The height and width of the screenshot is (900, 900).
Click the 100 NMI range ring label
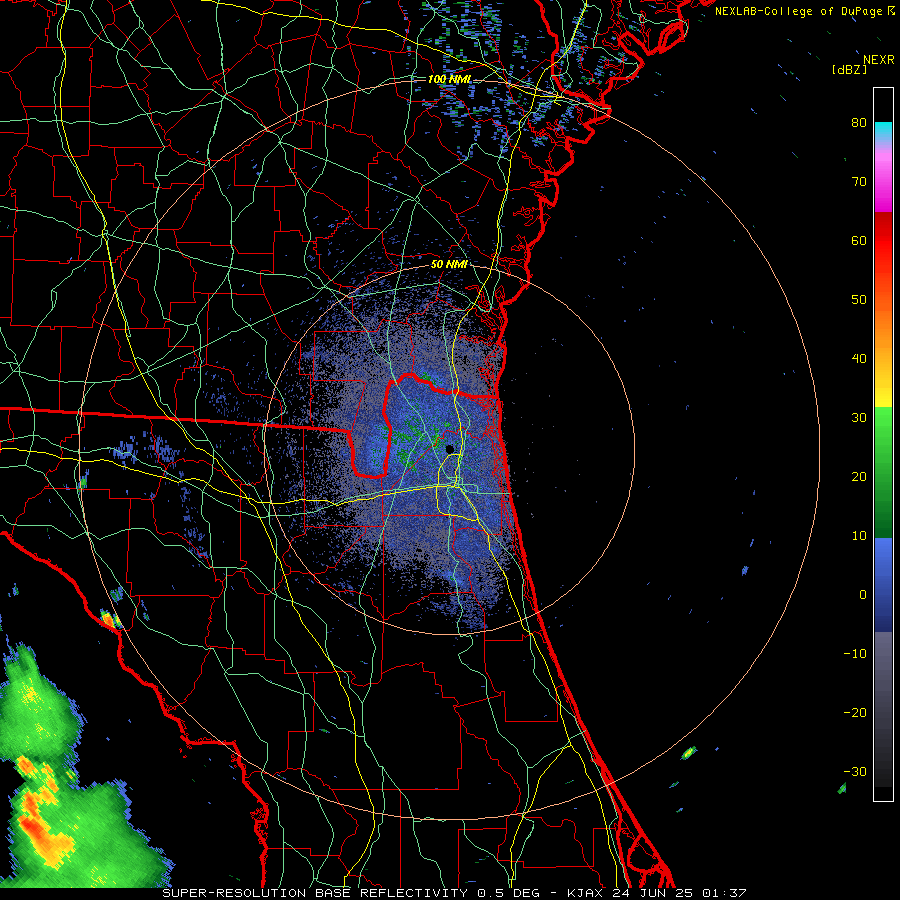pos(449,79)
